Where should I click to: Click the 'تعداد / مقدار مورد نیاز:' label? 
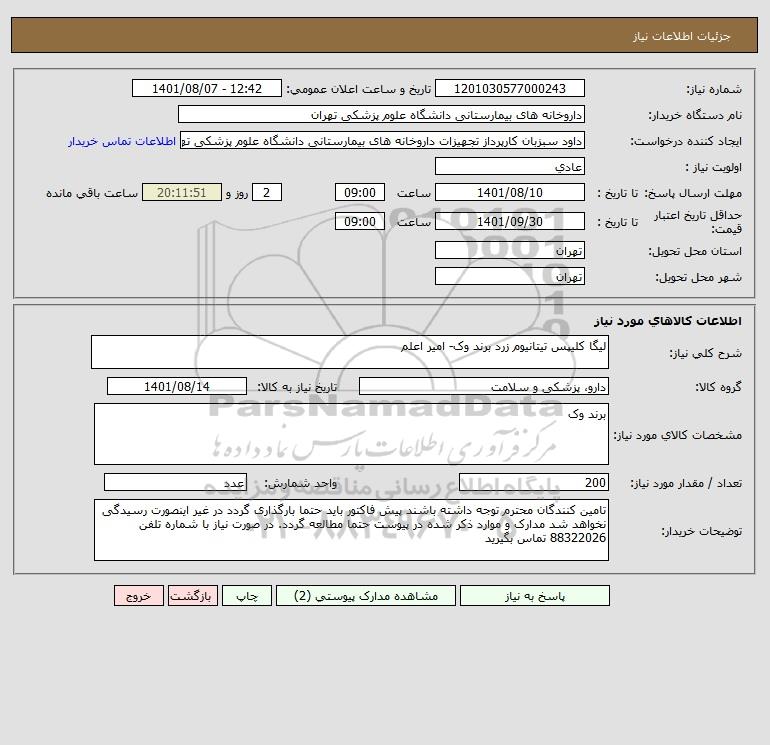[x=686, y=483]
